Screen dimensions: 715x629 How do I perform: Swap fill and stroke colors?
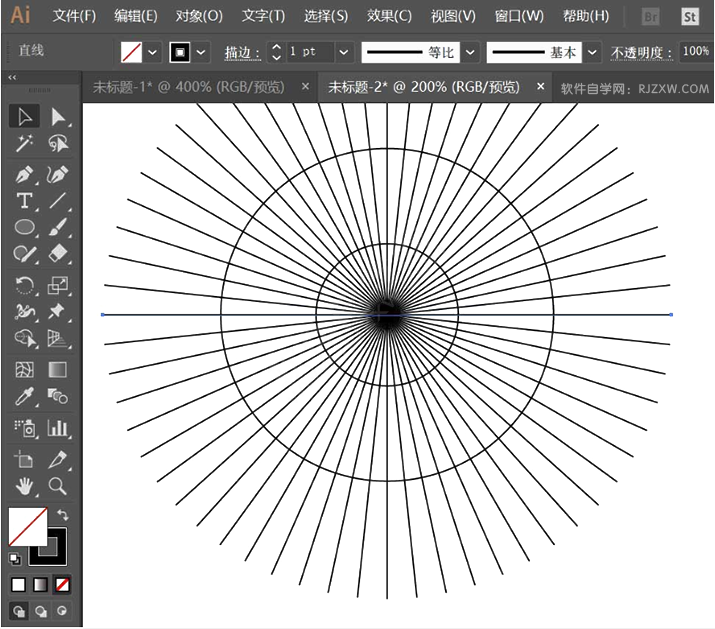64,514
